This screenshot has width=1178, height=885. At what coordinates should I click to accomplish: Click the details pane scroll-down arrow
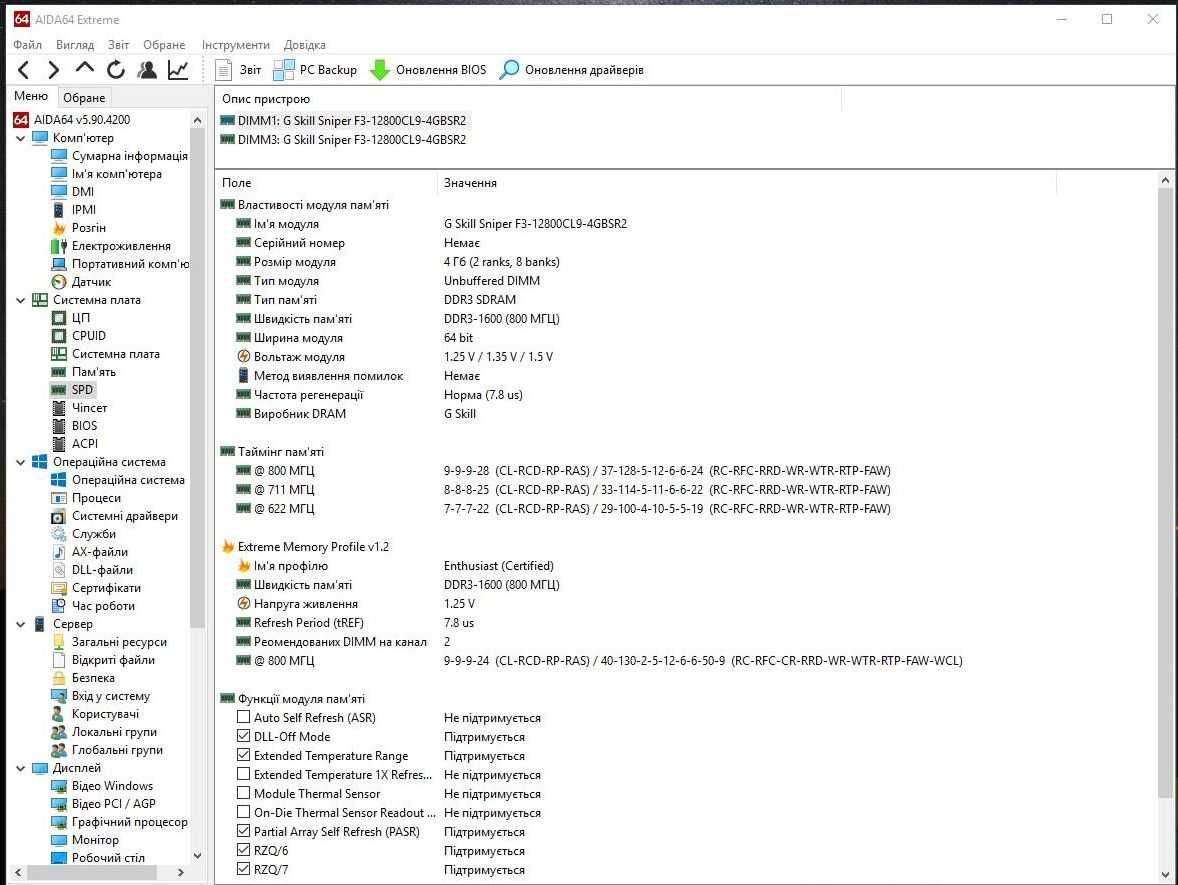[1165, 874]
